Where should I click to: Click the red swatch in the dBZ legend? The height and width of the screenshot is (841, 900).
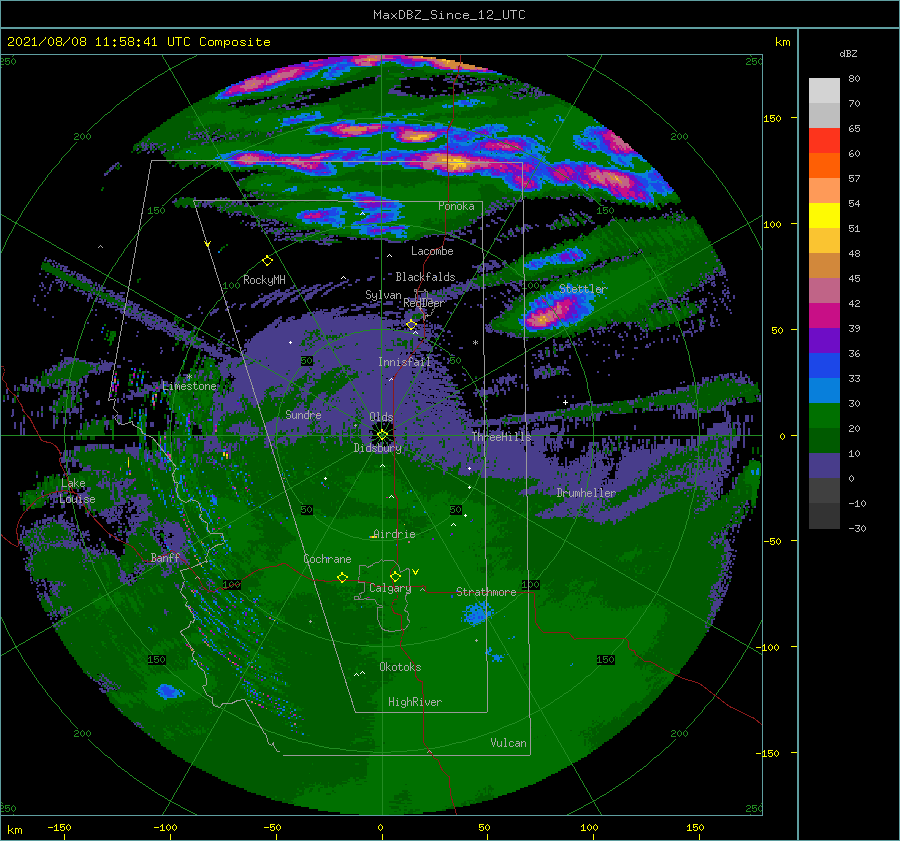(824, 141)
